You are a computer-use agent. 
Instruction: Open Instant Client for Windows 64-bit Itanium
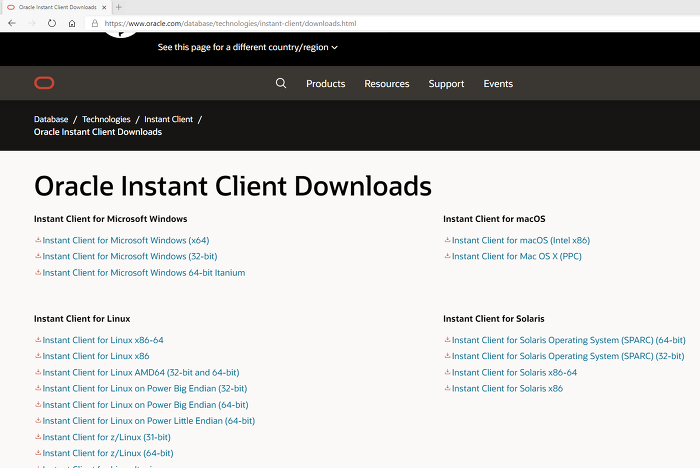pos(144,272)
